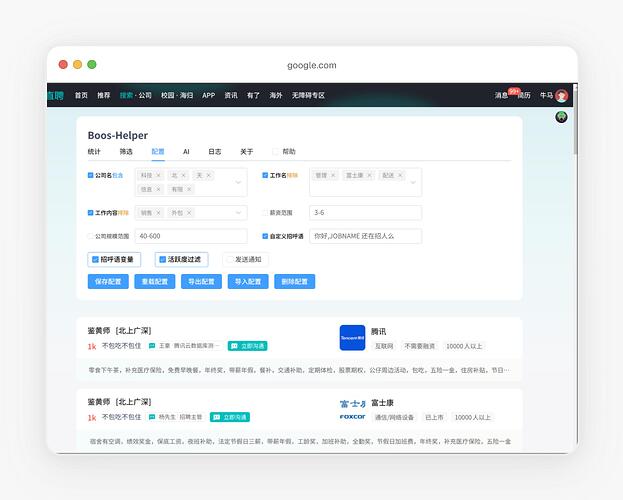Toggle the 工作名 checkbox
Image resolution: width=623 pixels, height=500 pixels.
pos(265,175)
